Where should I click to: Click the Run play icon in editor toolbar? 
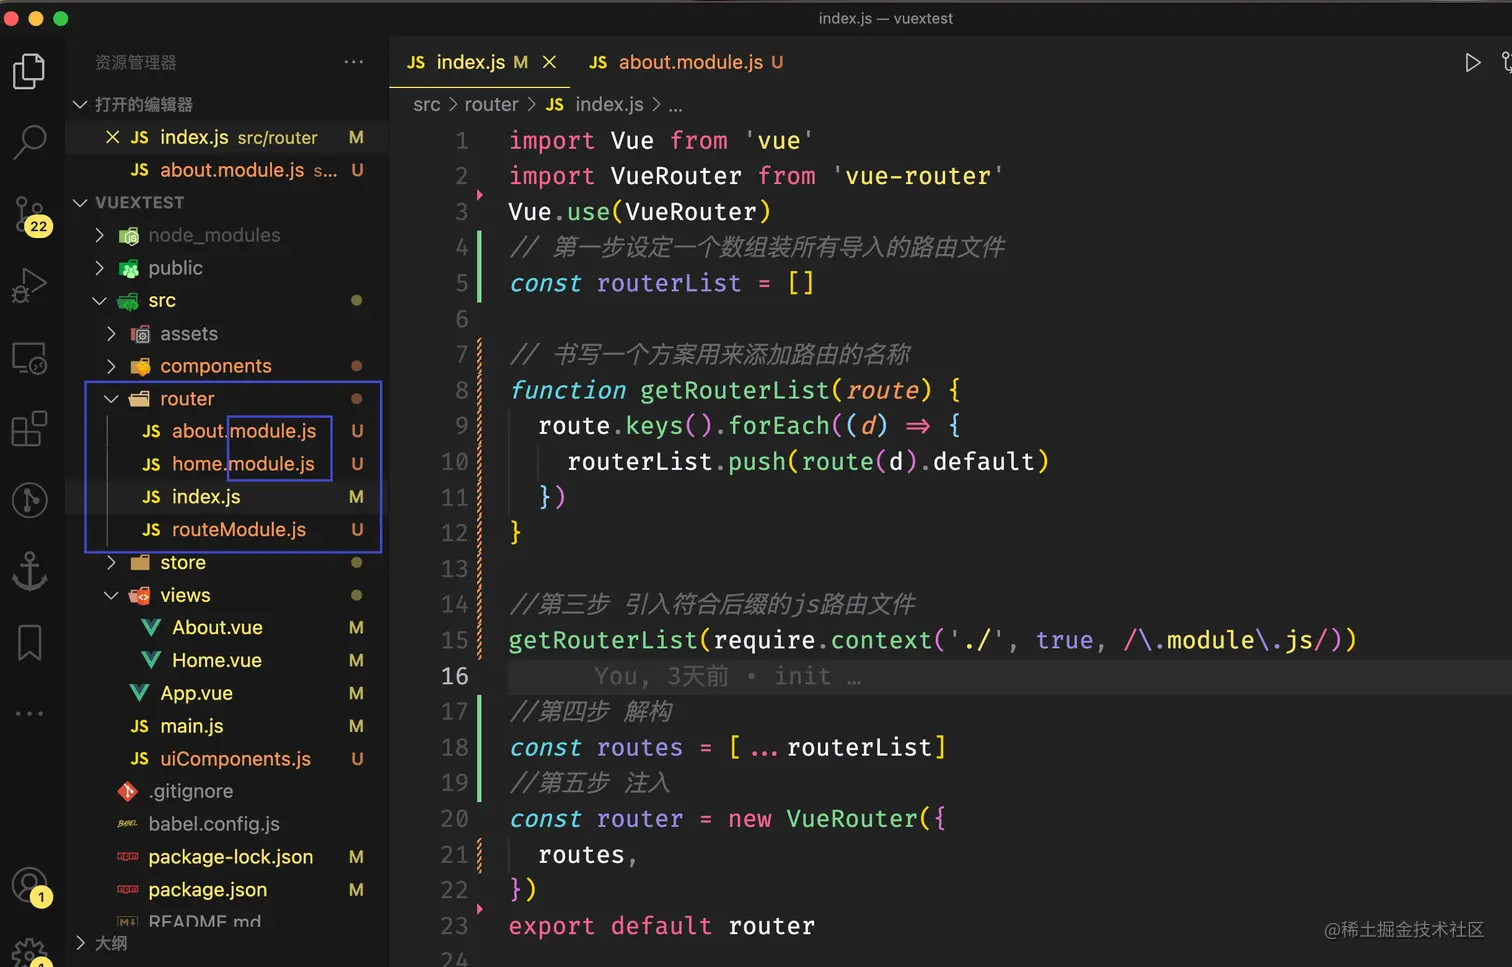[1472, 62]
